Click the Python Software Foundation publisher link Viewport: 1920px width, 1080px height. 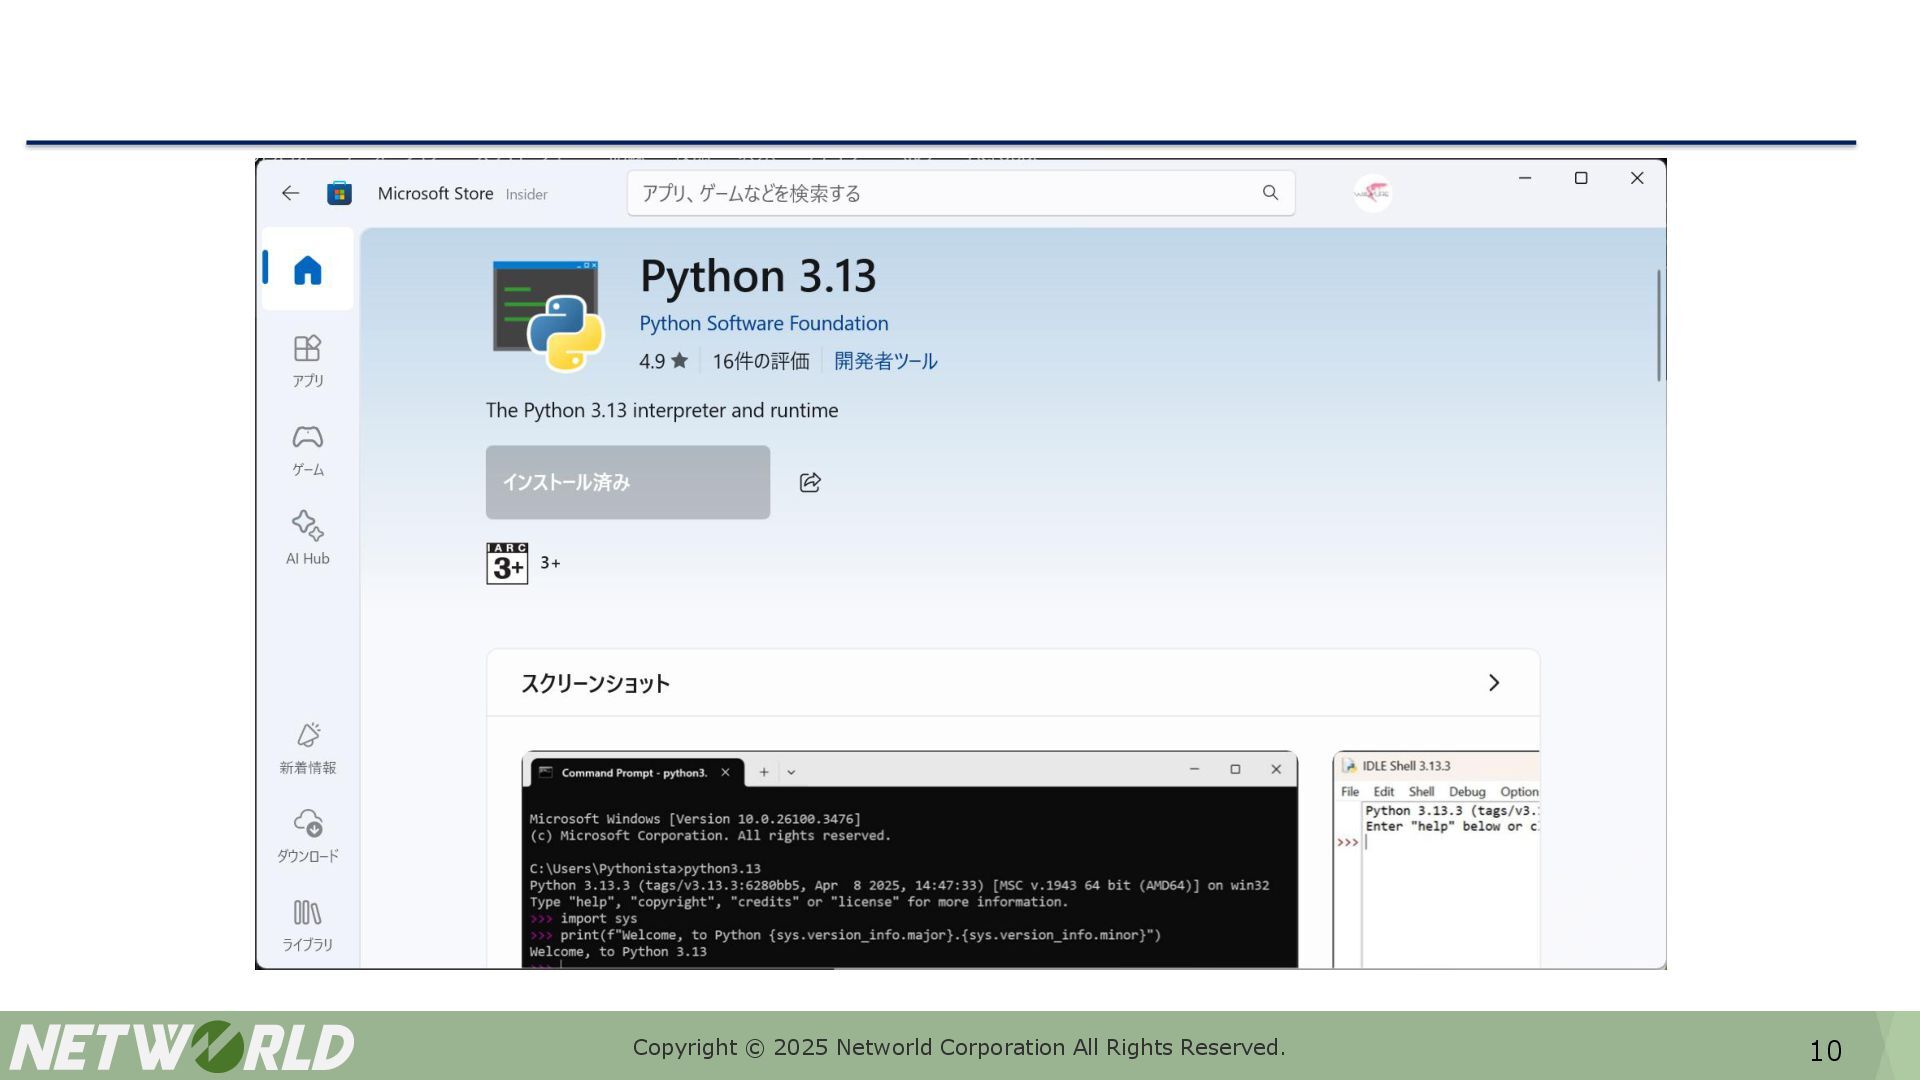pyautogui.click(x=763, y=323)
